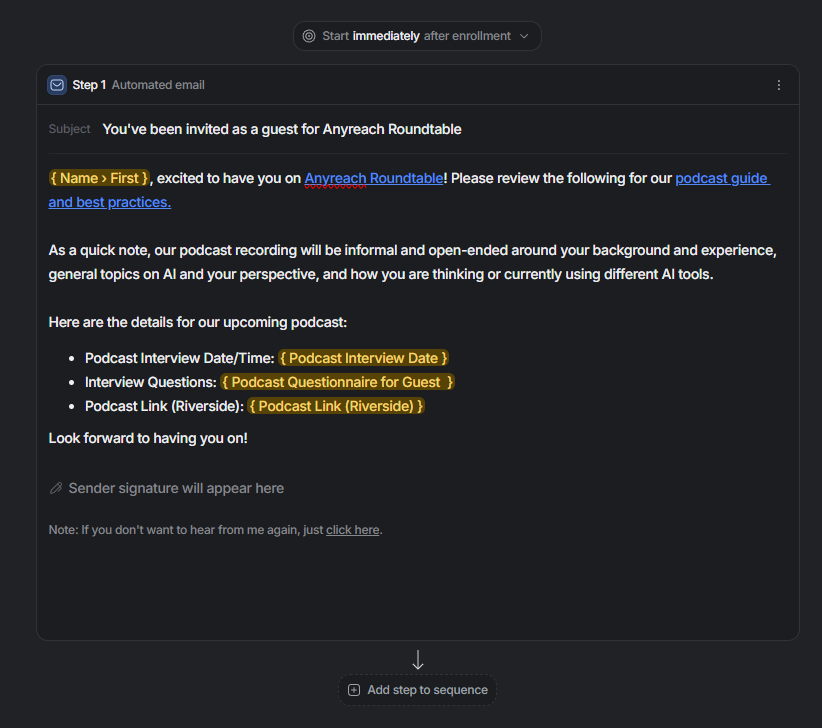Click the down arrow below the email step
Image resolution: width=822 pixels, height=728 pixels.
point(418,659)
